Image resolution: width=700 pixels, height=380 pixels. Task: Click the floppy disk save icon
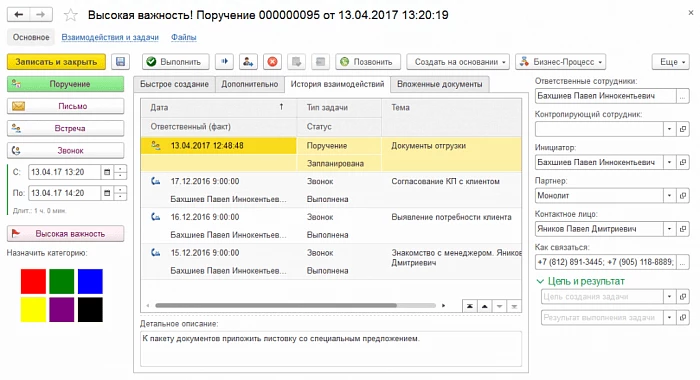coord(121,62)
